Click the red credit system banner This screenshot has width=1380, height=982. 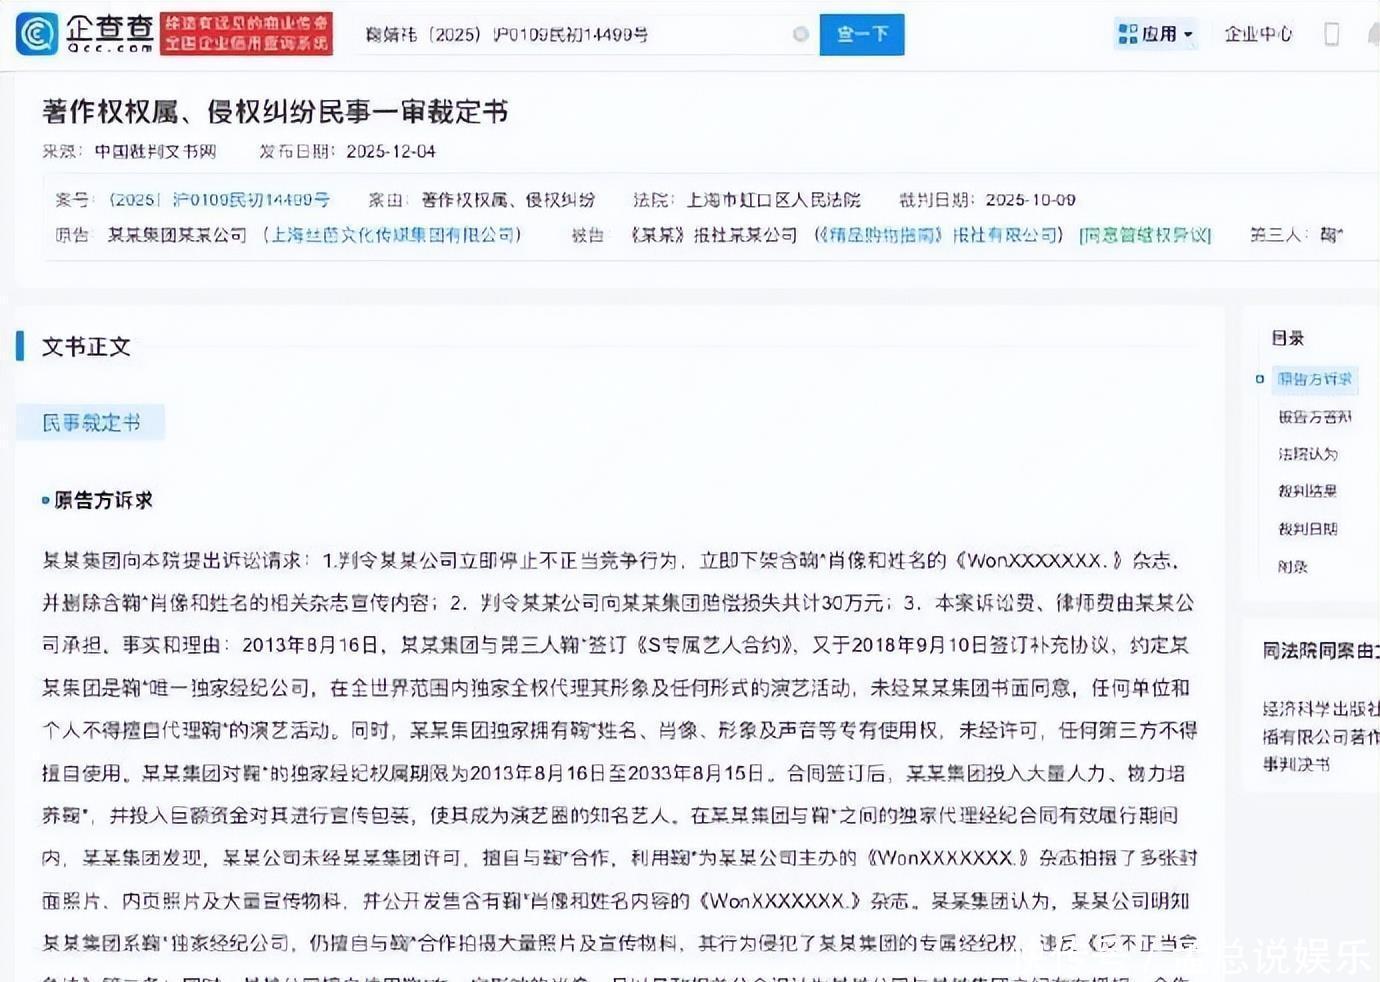(246, 33)
